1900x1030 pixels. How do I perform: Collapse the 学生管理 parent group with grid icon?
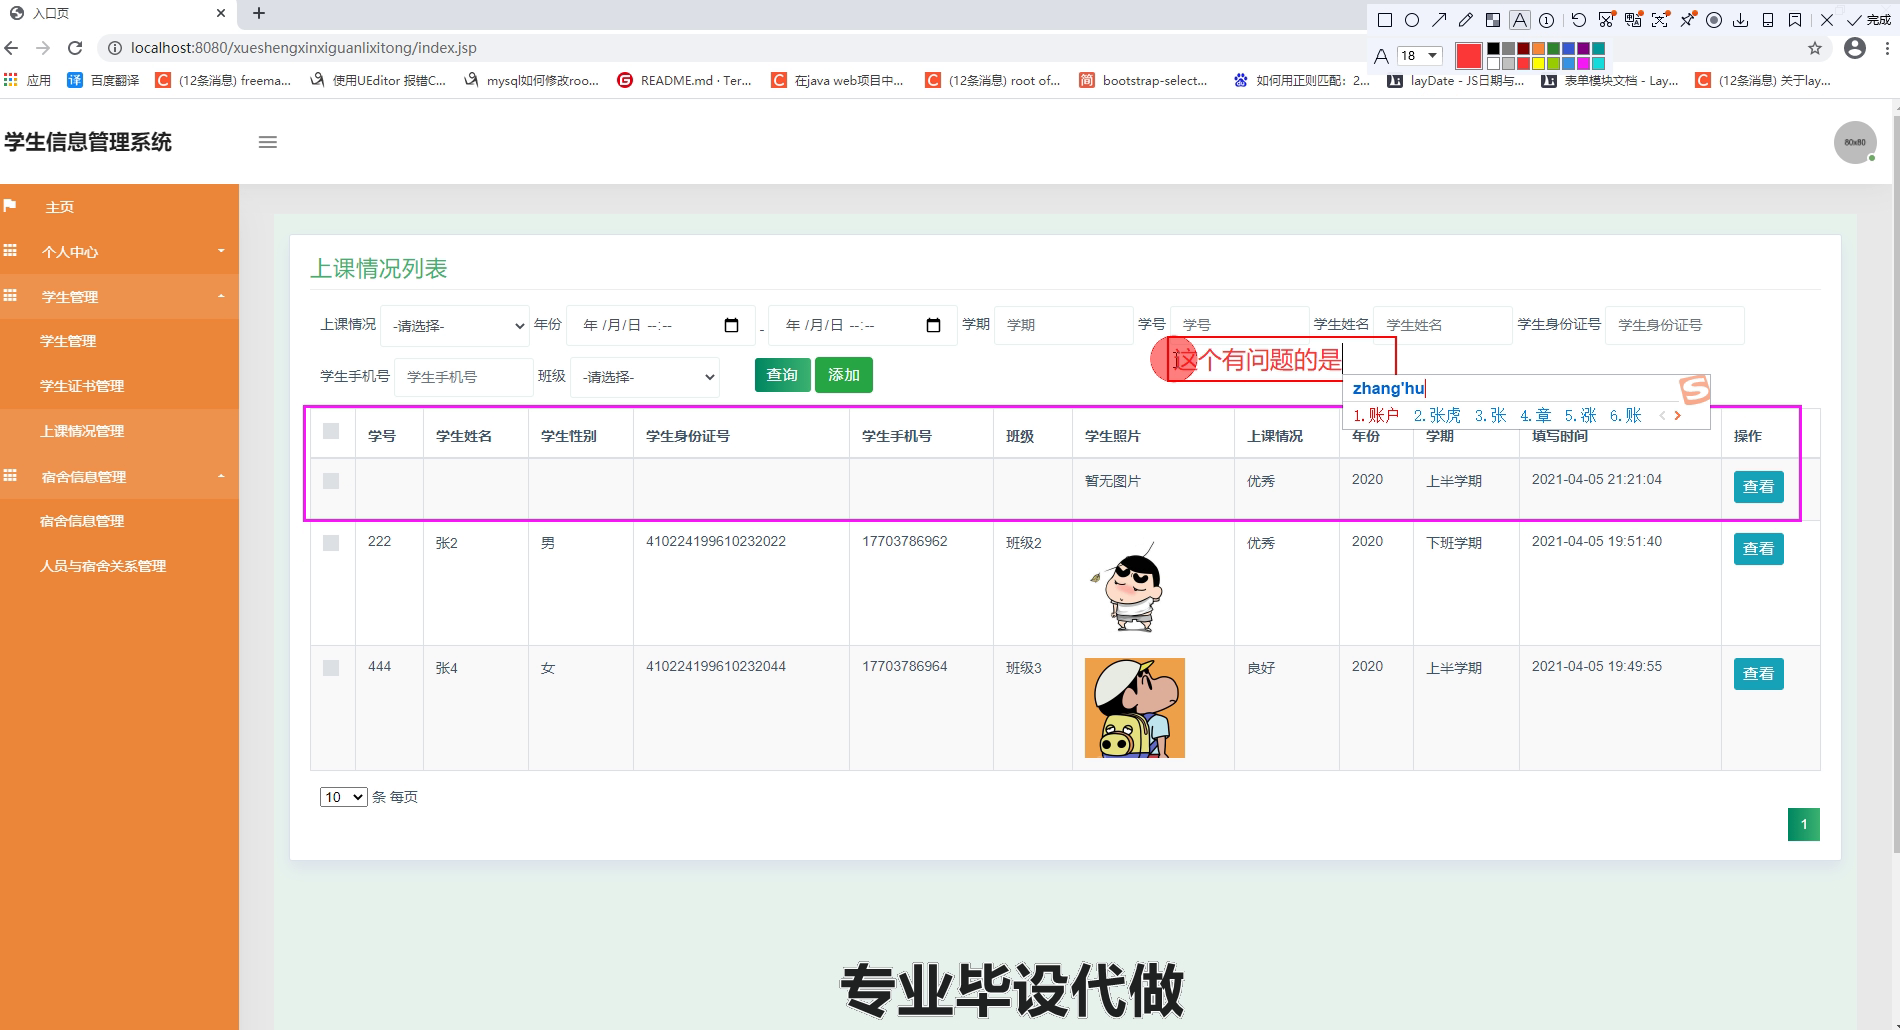point(119,296)
